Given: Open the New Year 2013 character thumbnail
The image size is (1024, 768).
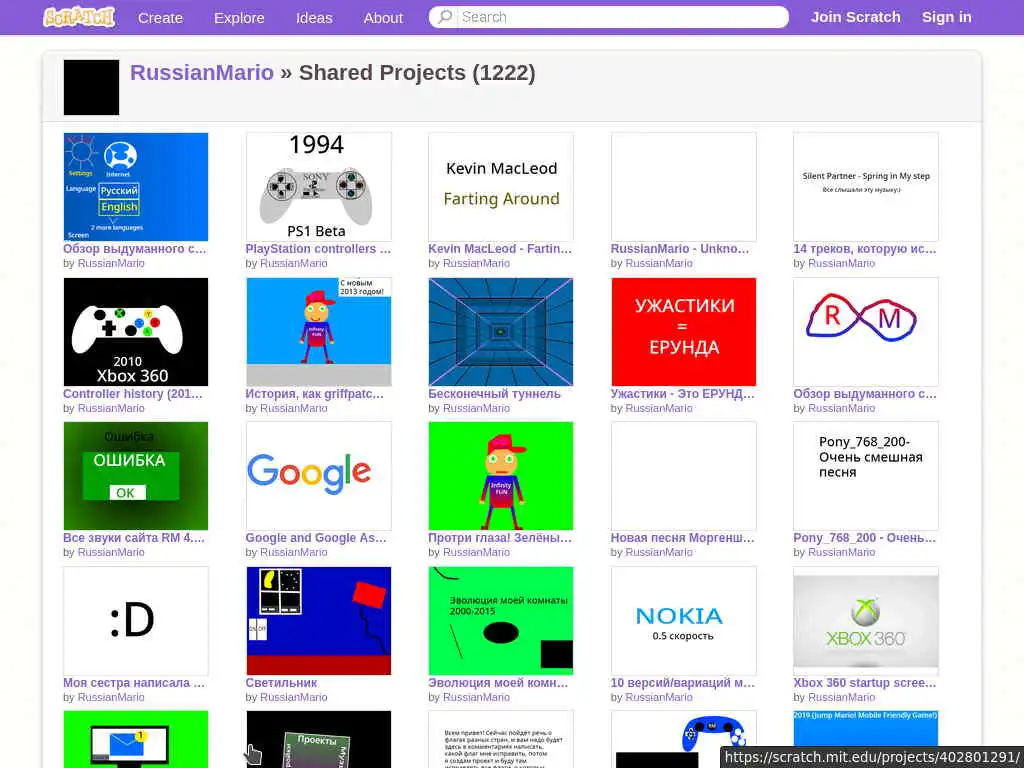Looking at the screenshot, I should pos(319,332).
